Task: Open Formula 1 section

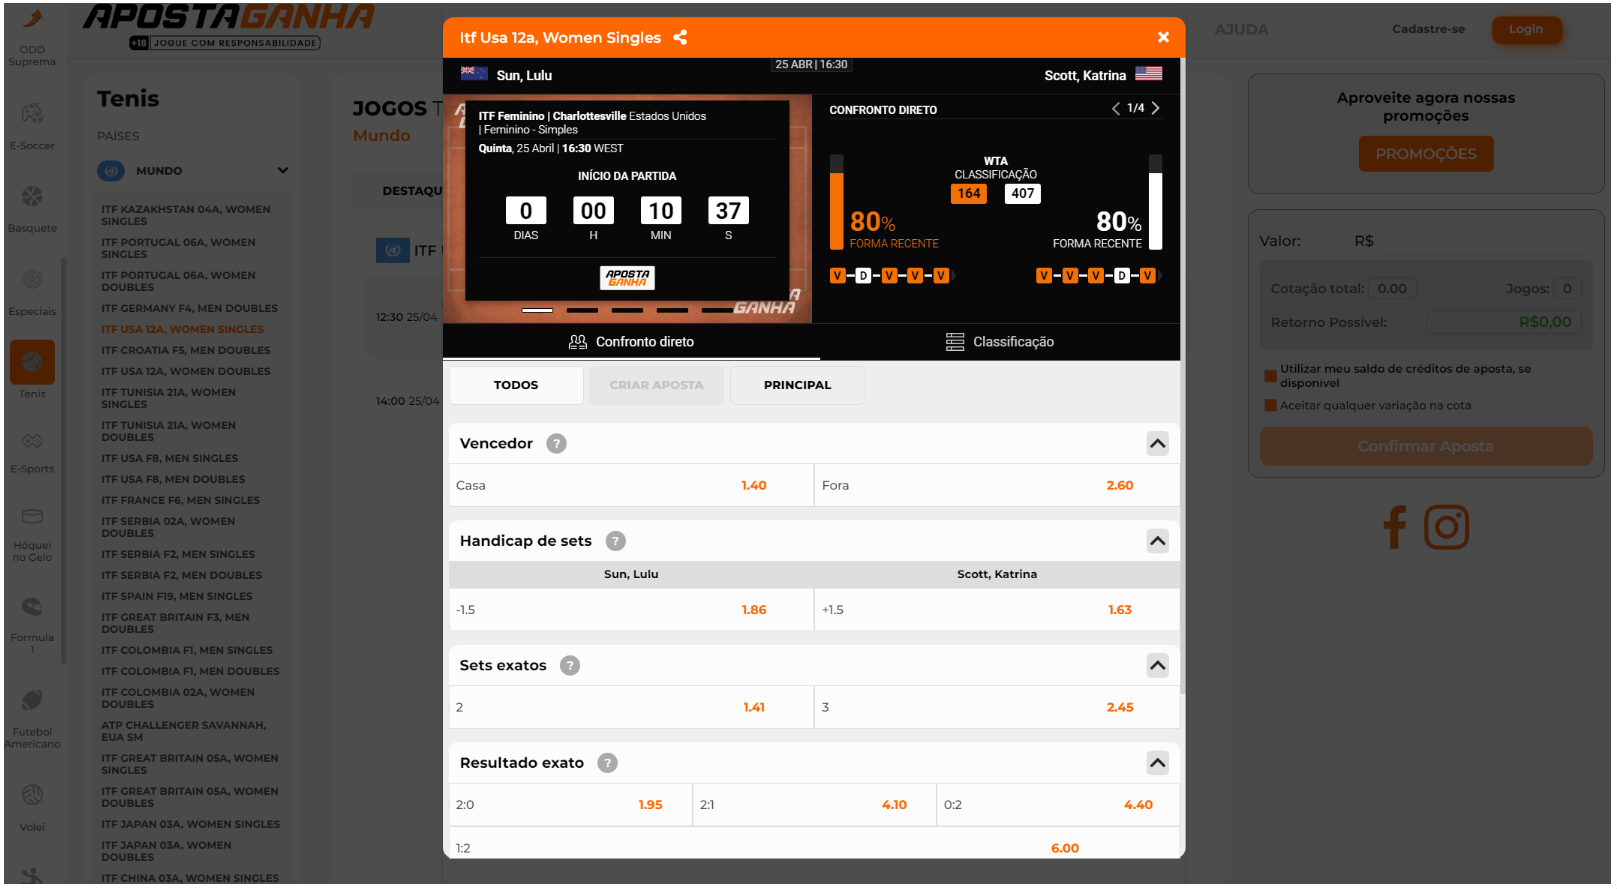Action: coord(32,625)
